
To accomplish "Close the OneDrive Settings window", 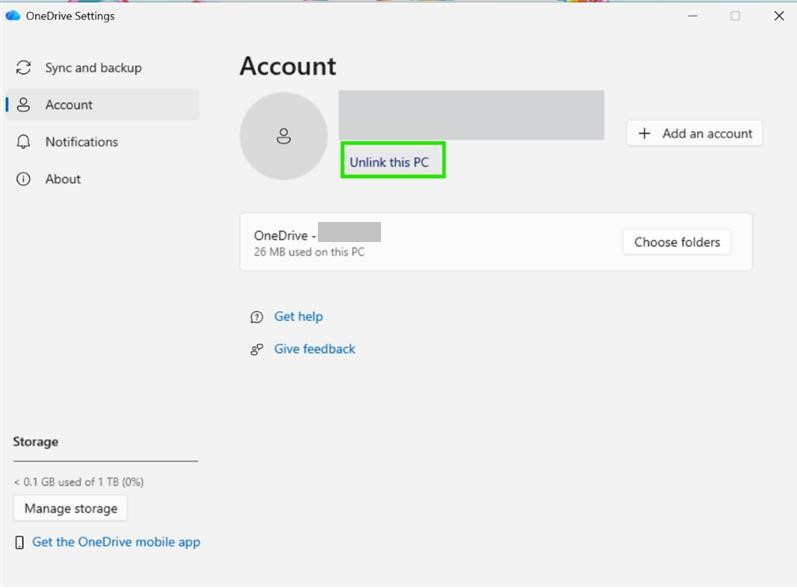I will [779, 16].
